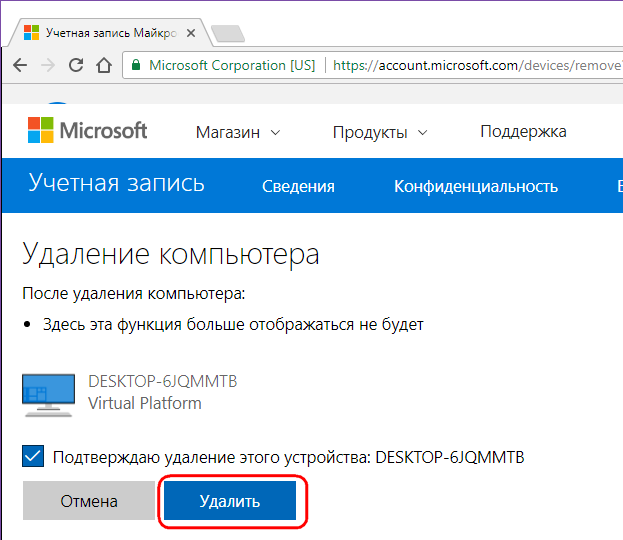
Task: Click the green padlock security icon
Action: tap(136, 65)
